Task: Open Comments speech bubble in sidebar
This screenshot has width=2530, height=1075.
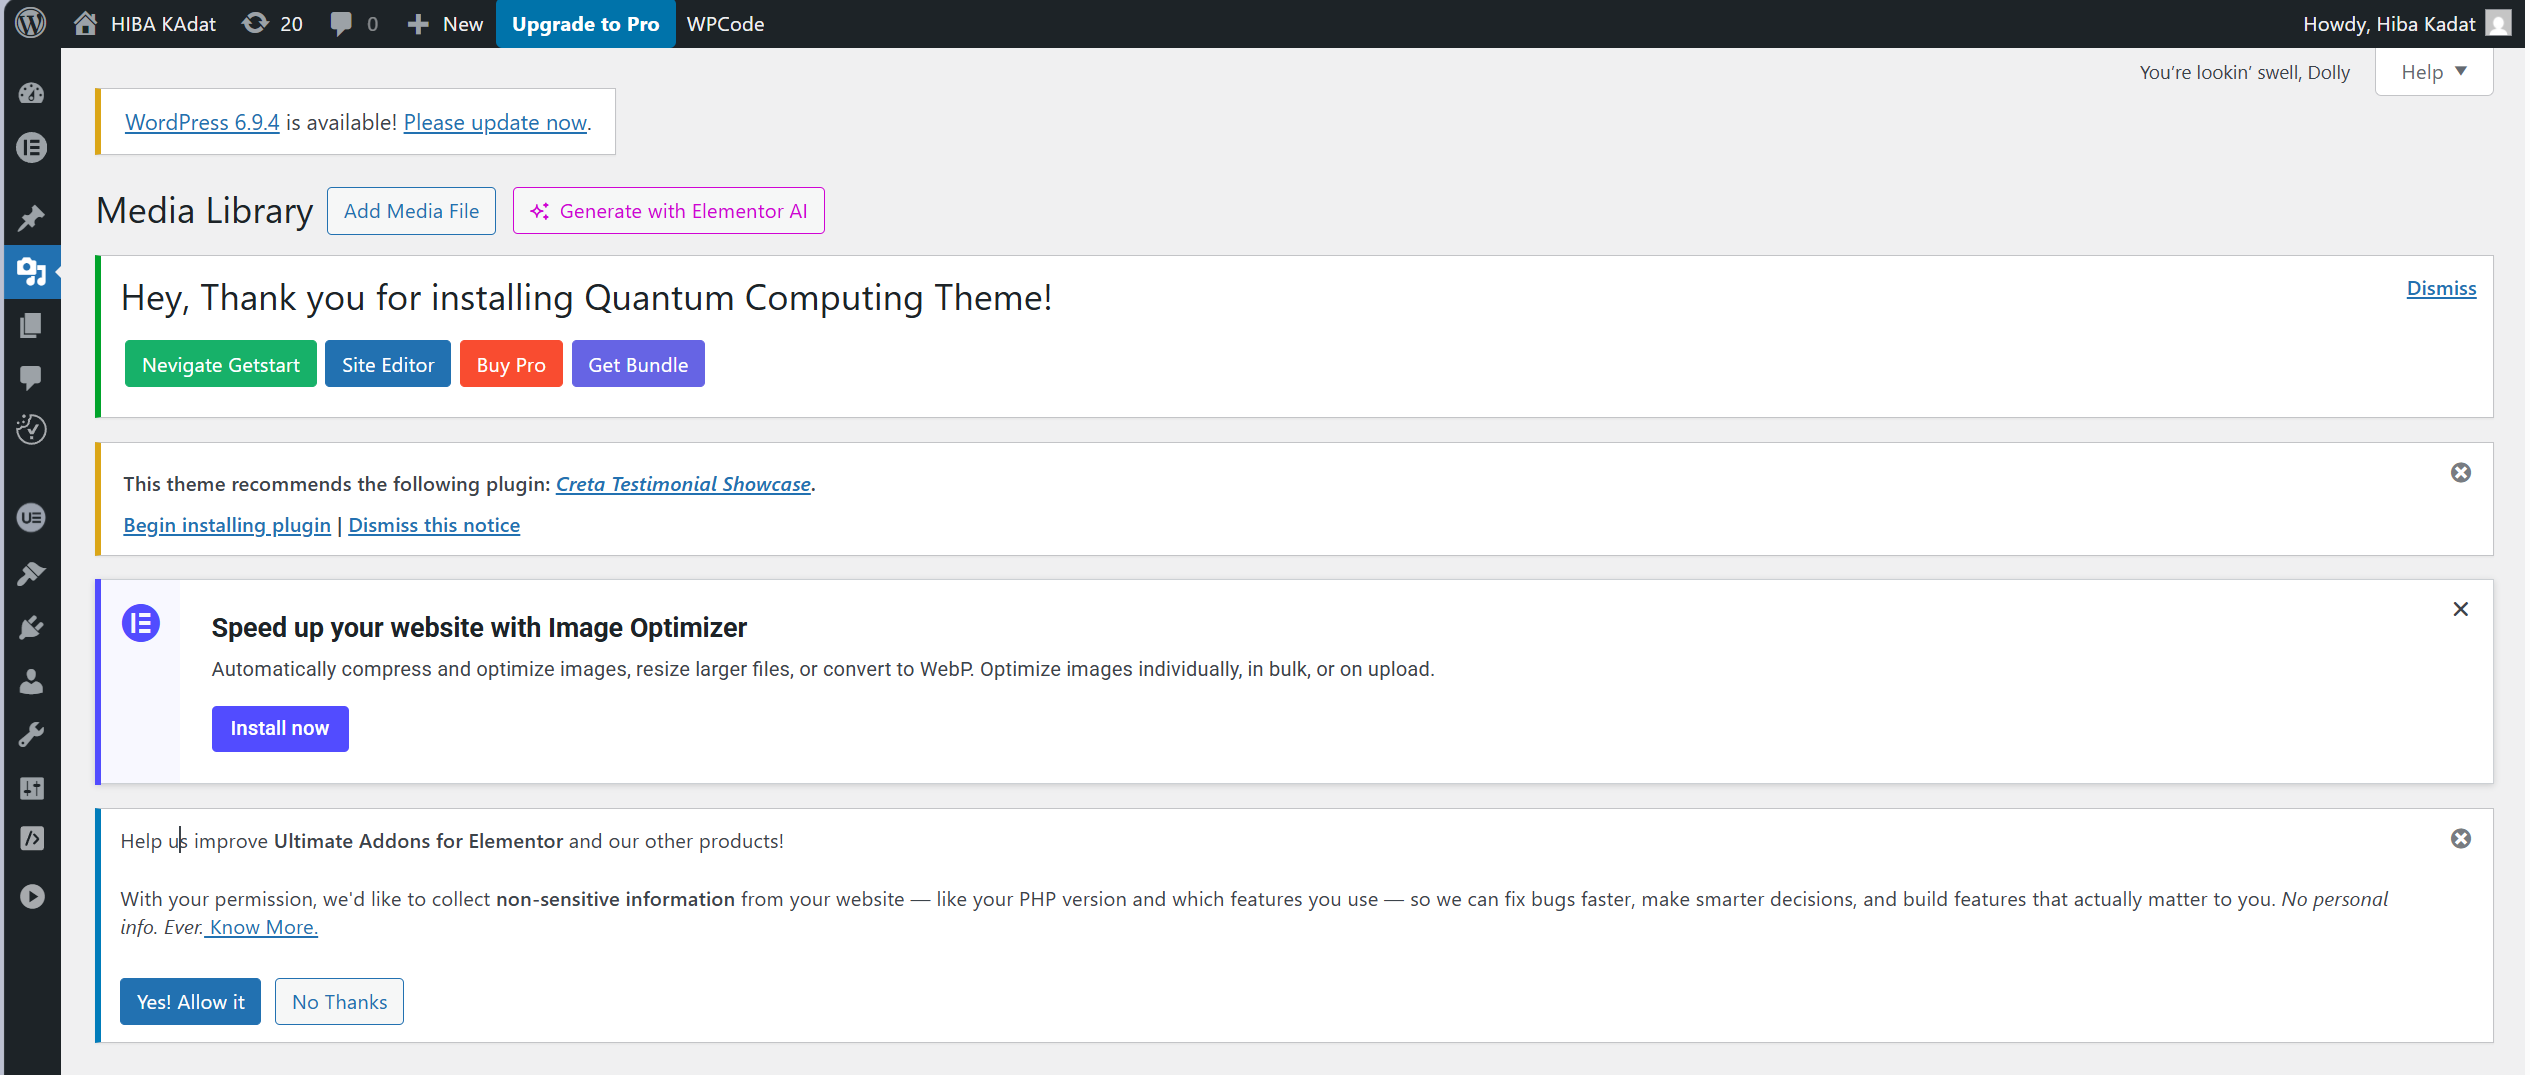Action: click(31, 377)
